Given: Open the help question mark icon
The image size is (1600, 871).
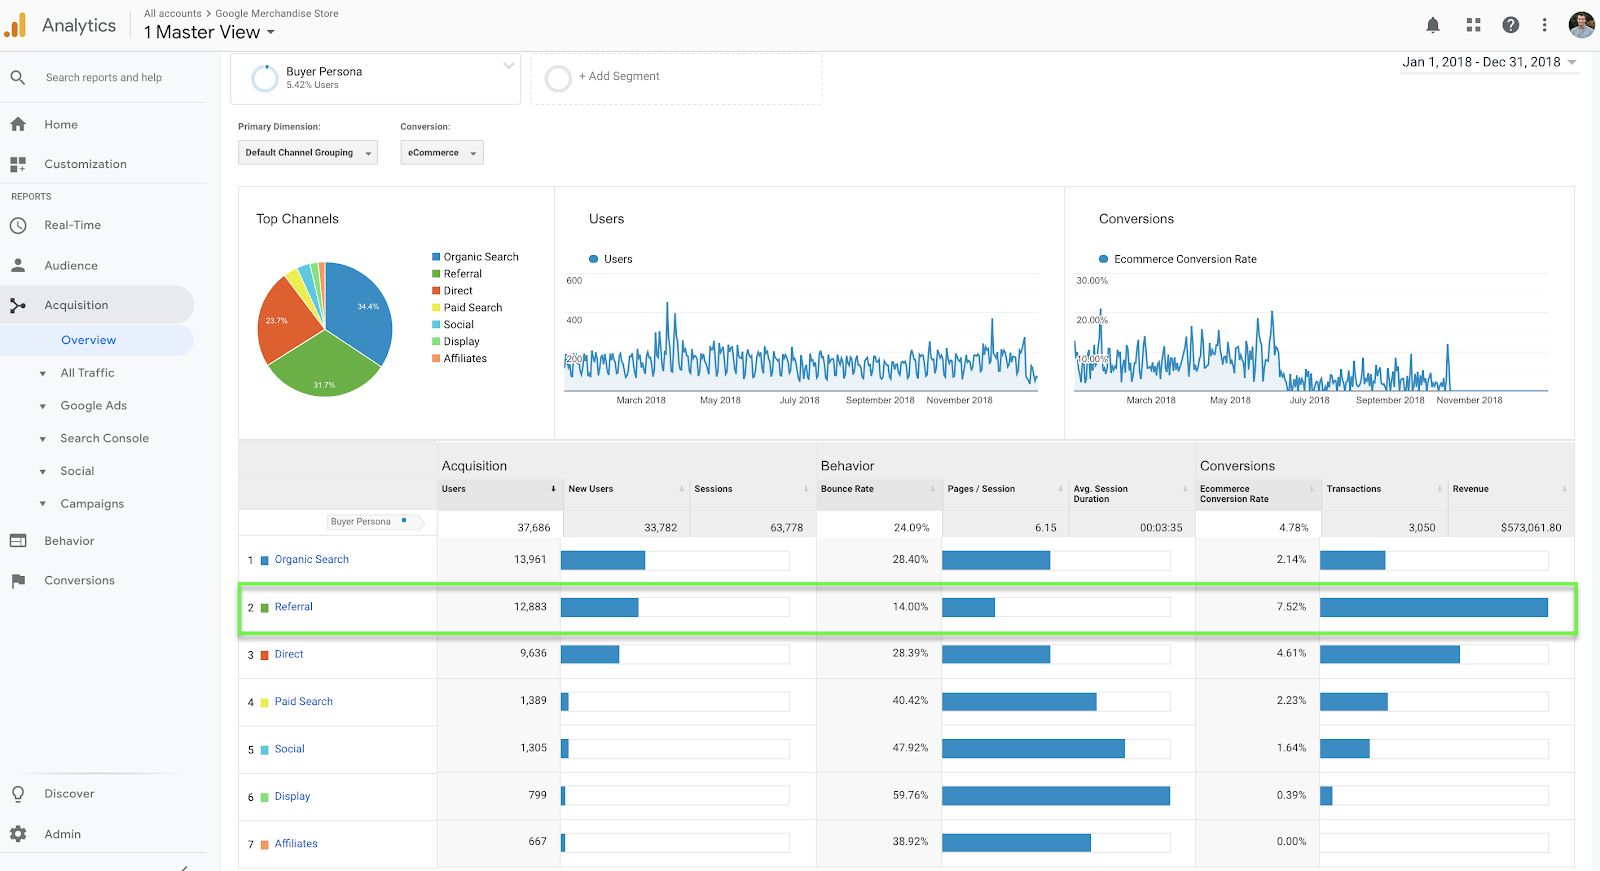Looking at the screenshot, I should tap(1511, 25).
